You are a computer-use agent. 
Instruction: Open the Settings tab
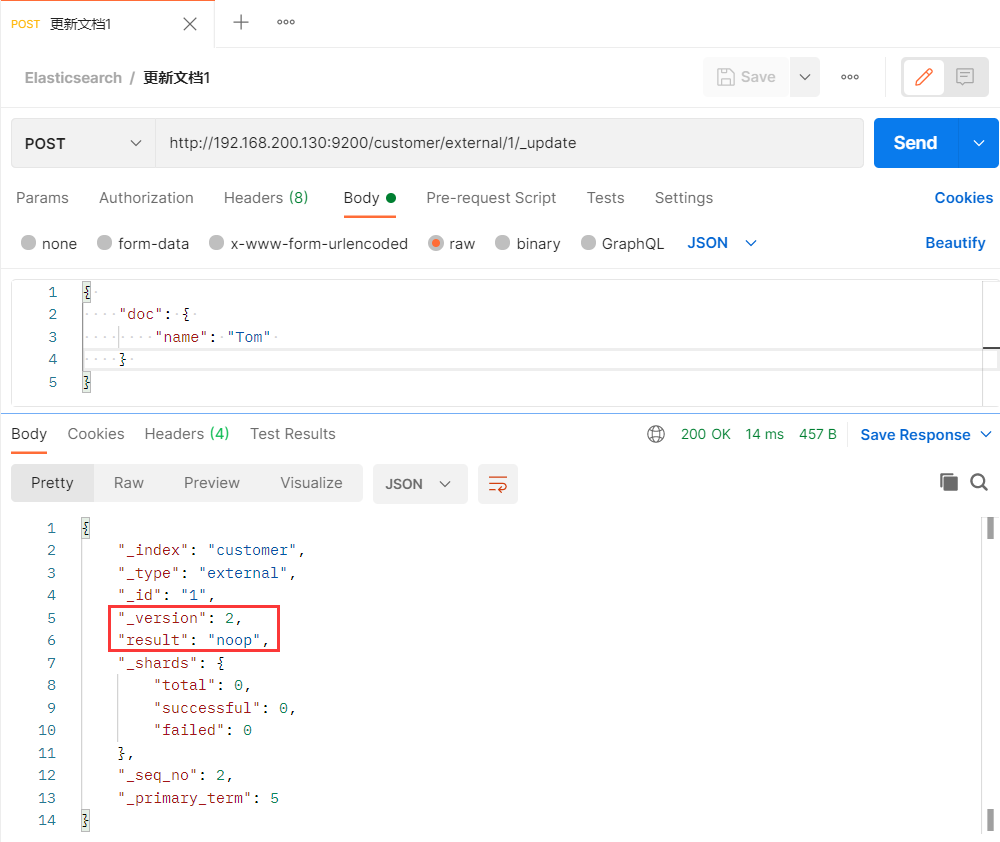coord(684,198)
